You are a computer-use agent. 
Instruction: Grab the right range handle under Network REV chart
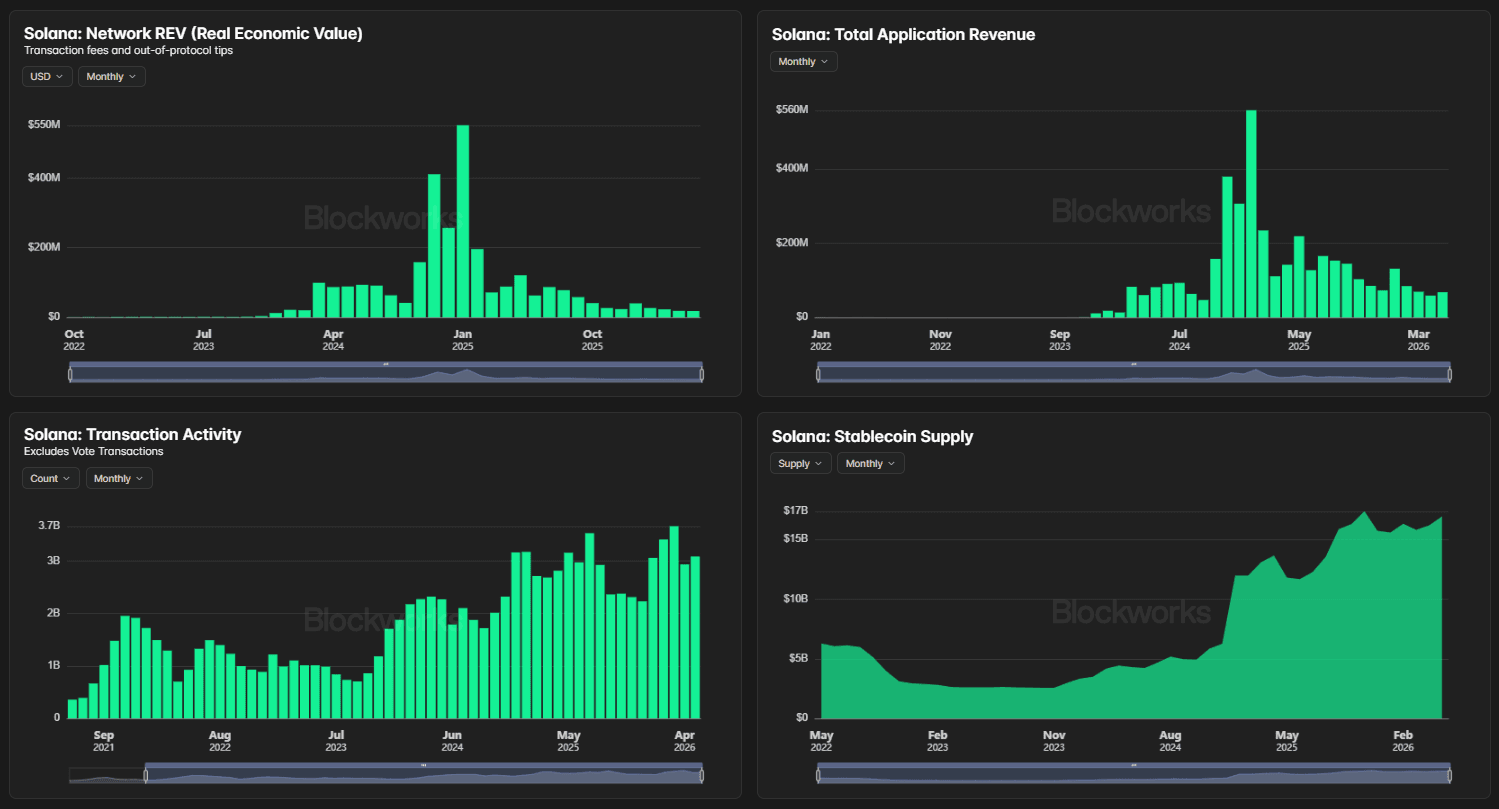702,374
